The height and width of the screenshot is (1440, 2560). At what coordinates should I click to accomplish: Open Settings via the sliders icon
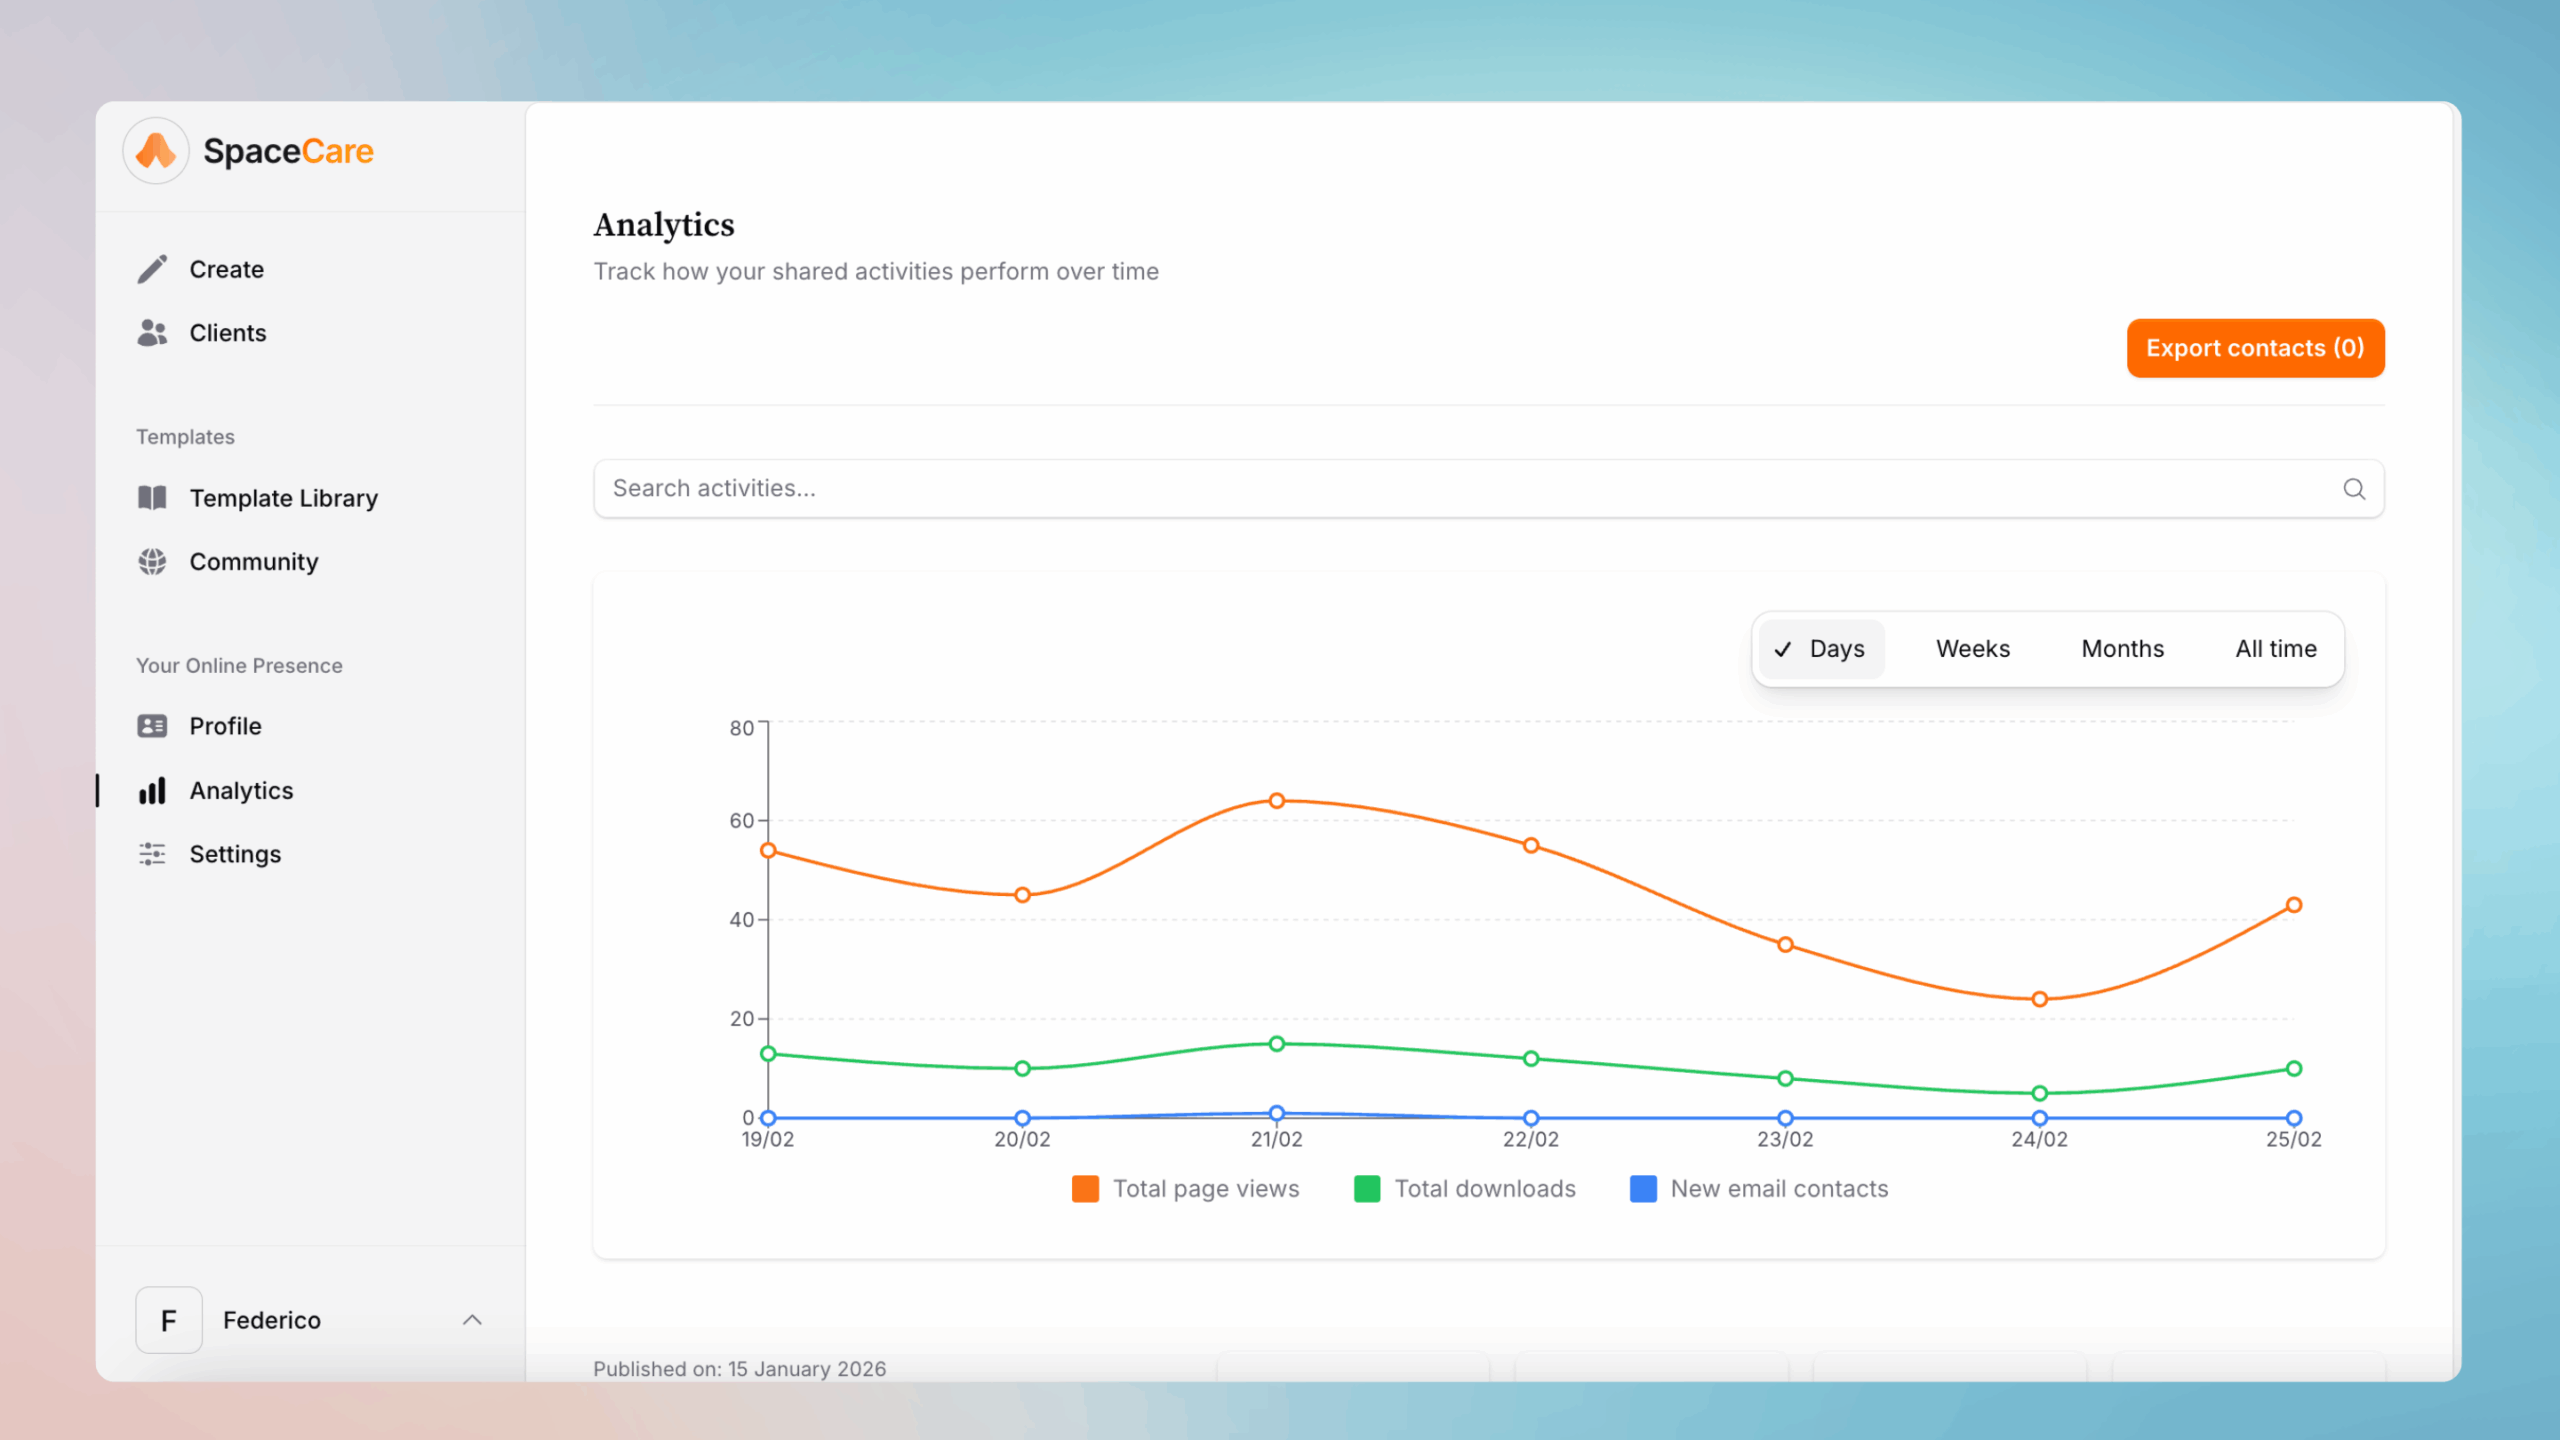click(152, 853)
